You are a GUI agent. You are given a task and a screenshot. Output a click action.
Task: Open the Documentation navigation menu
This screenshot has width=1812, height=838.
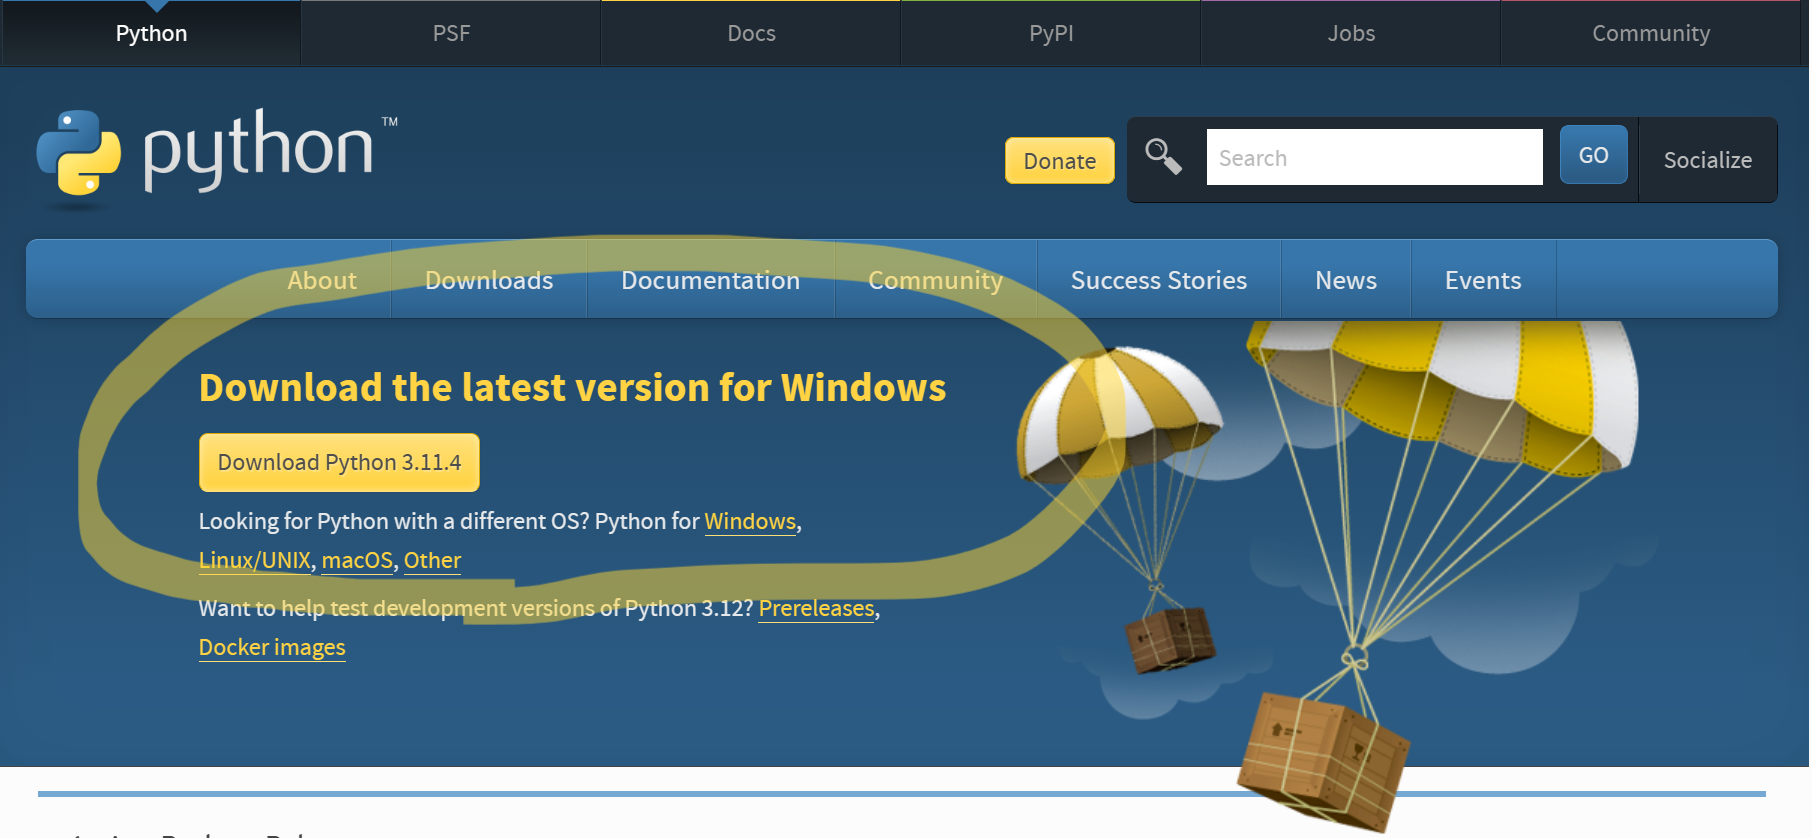[710, 280]
